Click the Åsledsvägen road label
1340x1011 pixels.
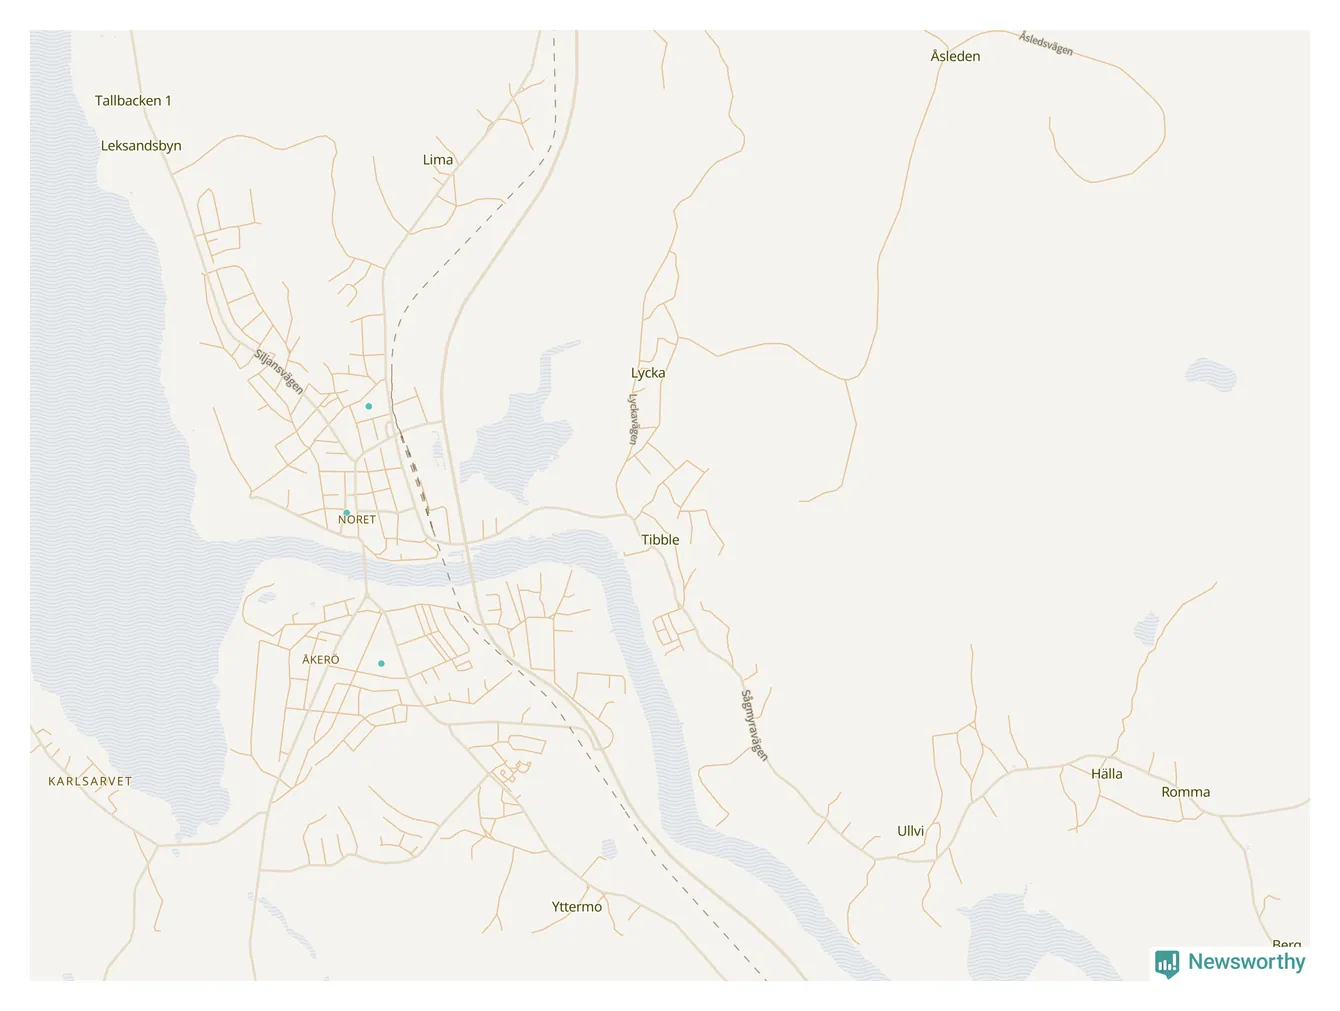tap(1046, 43)
